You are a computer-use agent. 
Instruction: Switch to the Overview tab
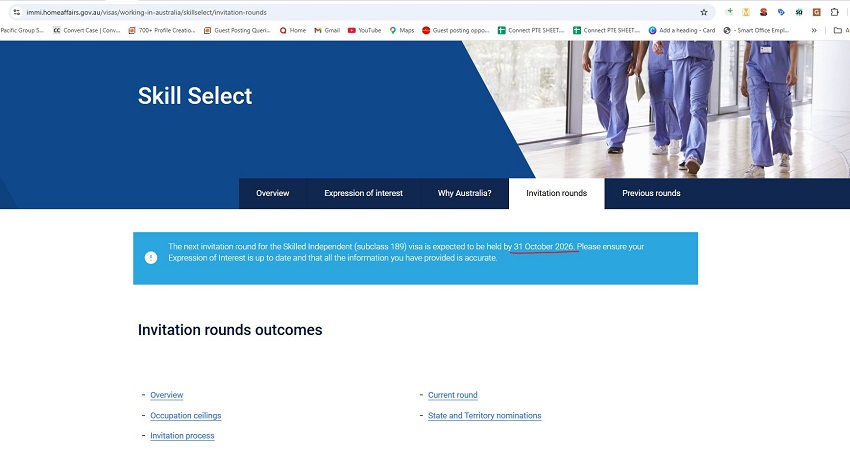point(273,193)
